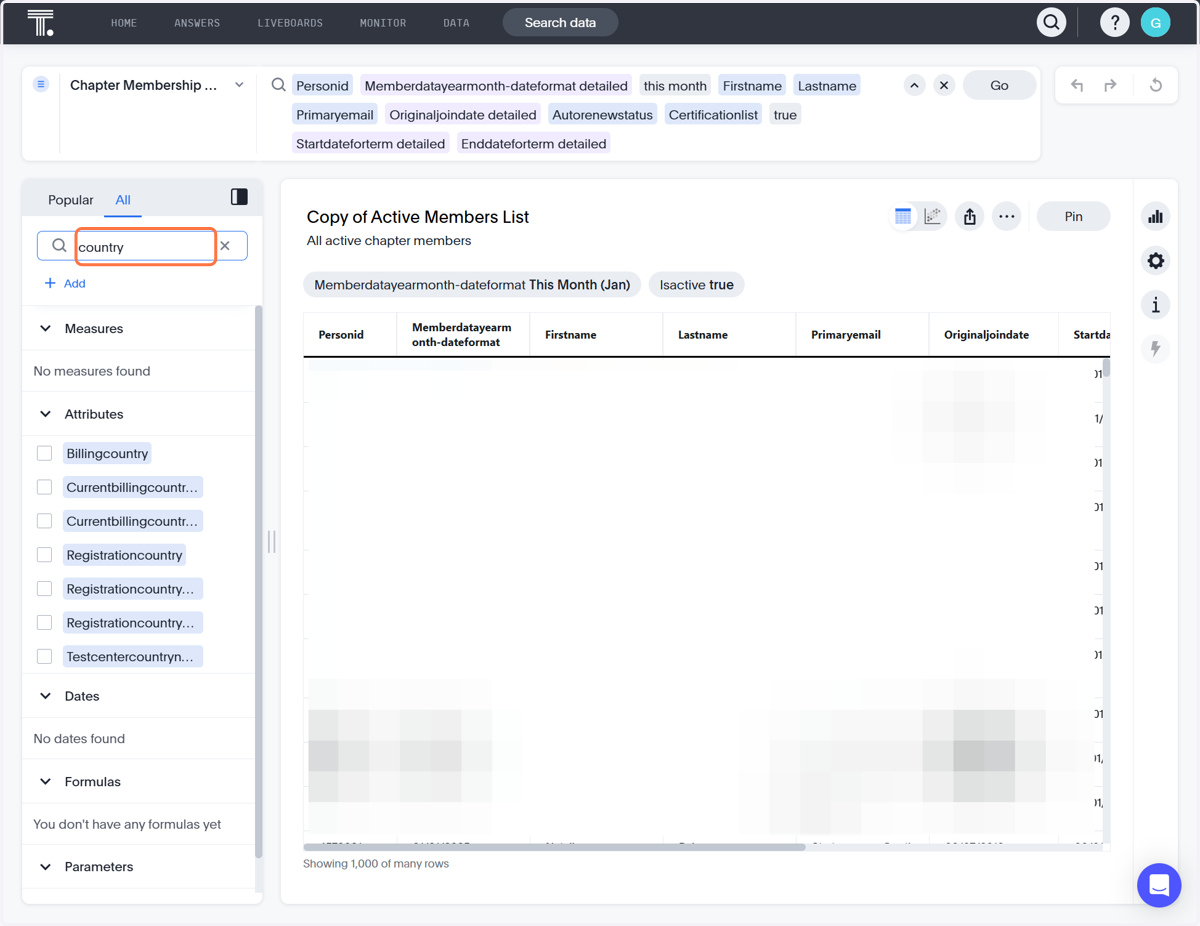1200x926 pixels.
Task: Go to LIVEBOARDS in navigation
Action: 290,23
